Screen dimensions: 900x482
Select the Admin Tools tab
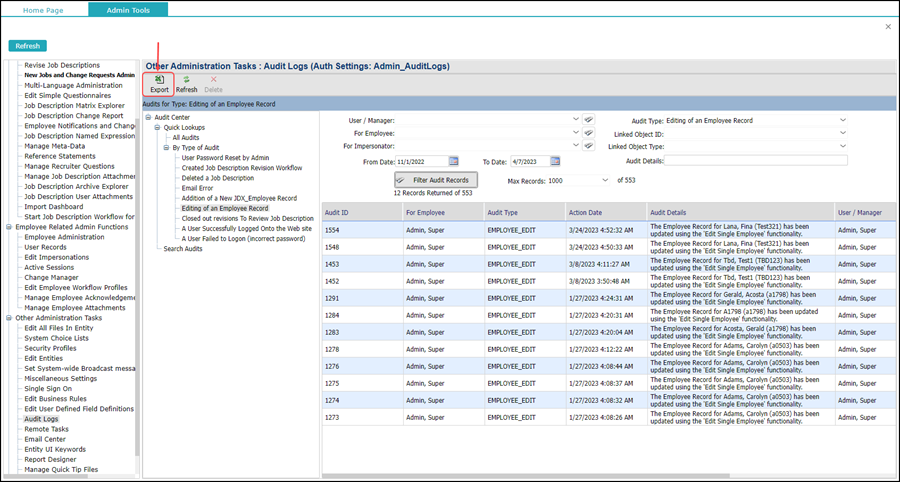point(129,9)
